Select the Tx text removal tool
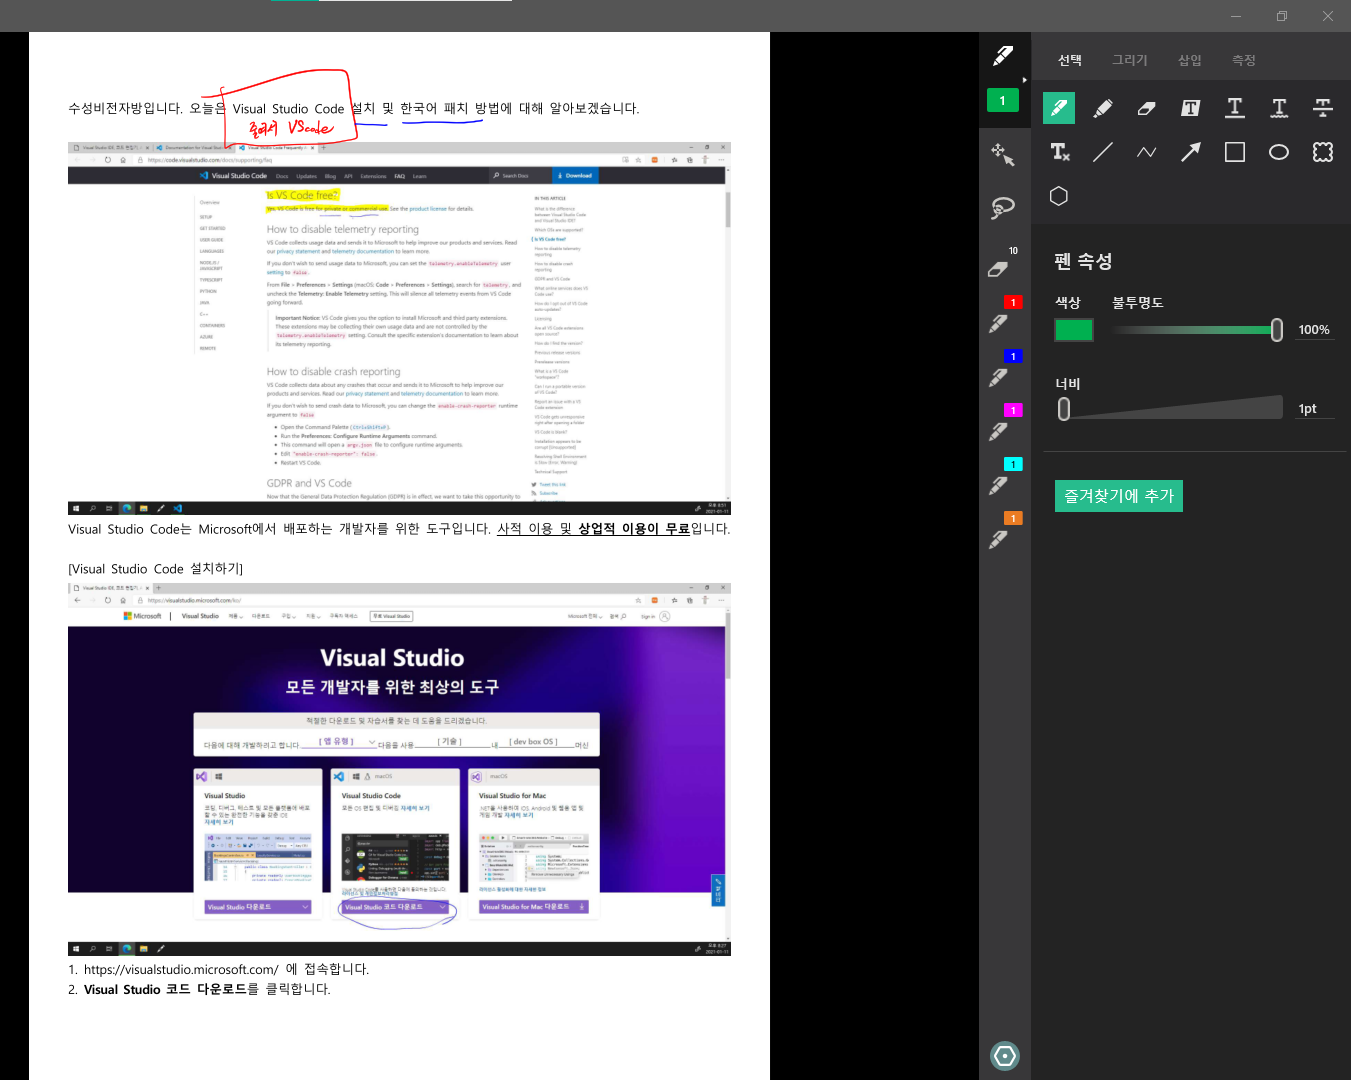Screen dimensions: 1351x1080 coord(1059,152)
